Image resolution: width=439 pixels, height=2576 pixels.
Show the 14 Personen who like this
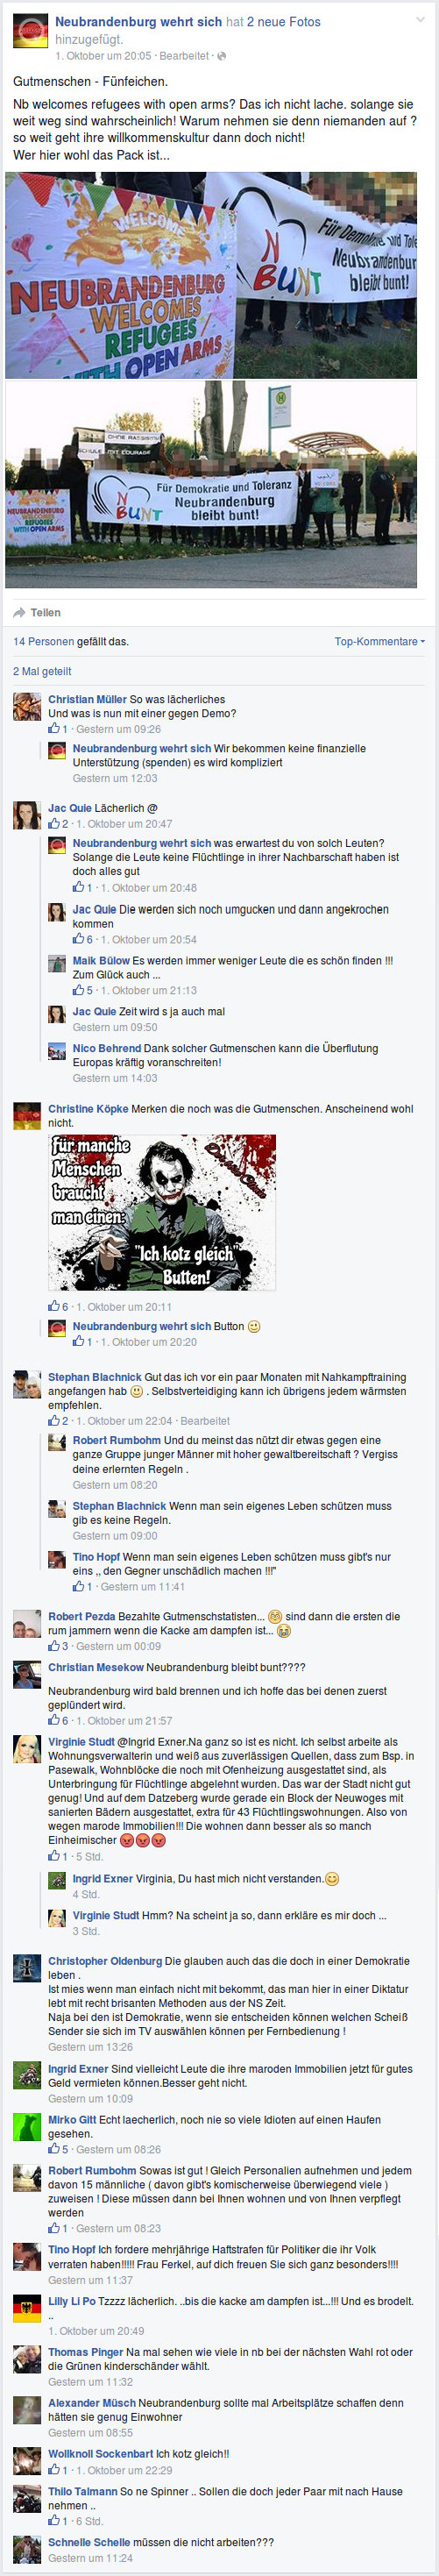43,641
